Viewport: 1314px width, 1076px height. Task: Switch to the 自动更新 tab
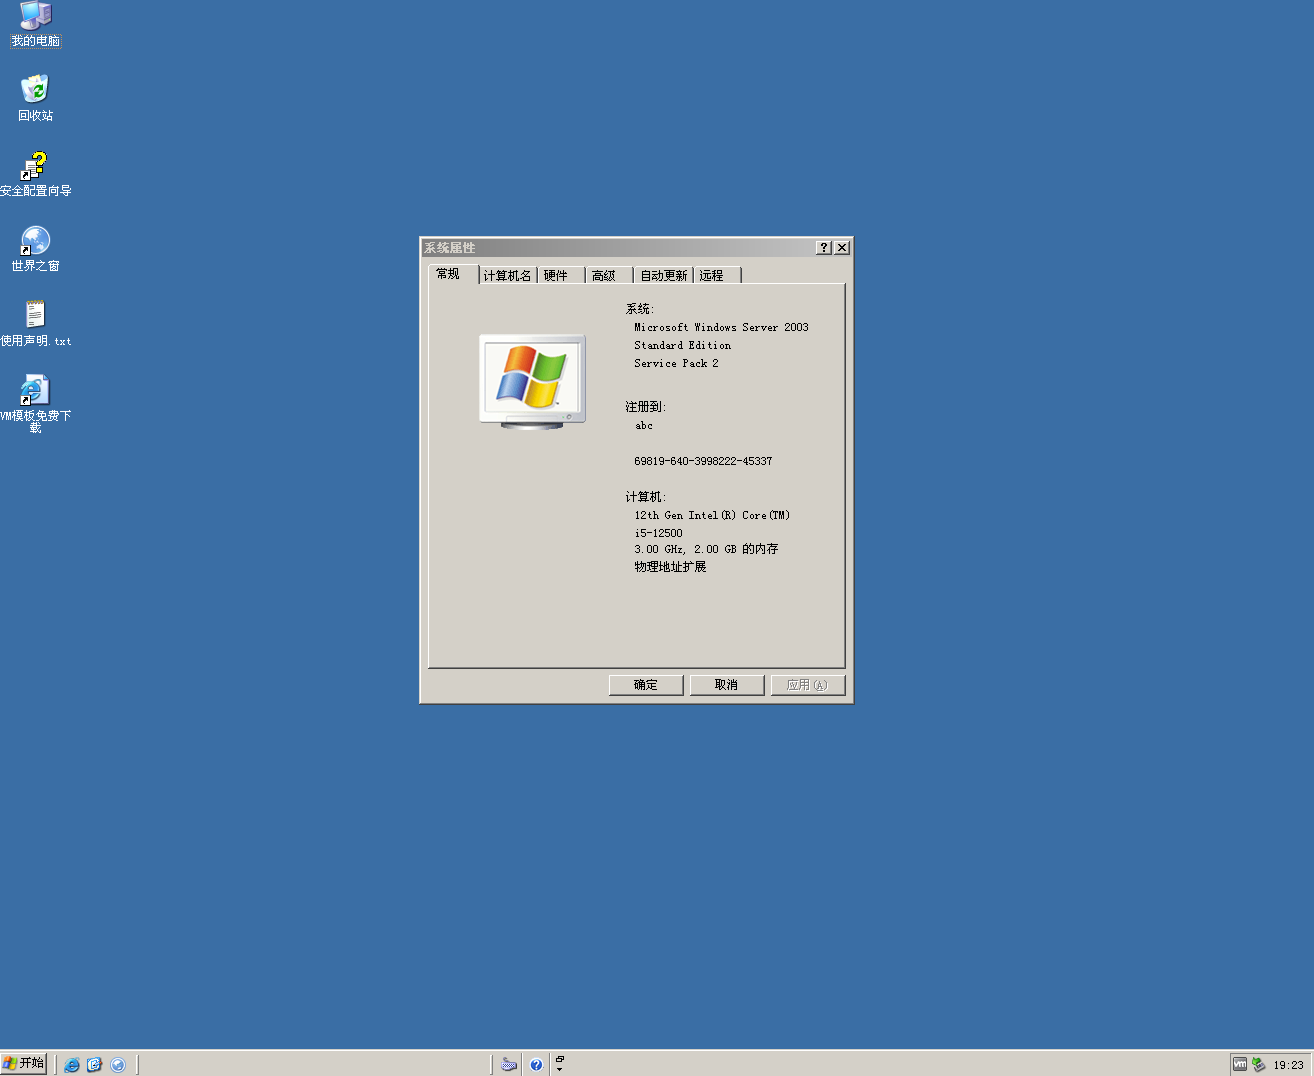coord(664,276)
